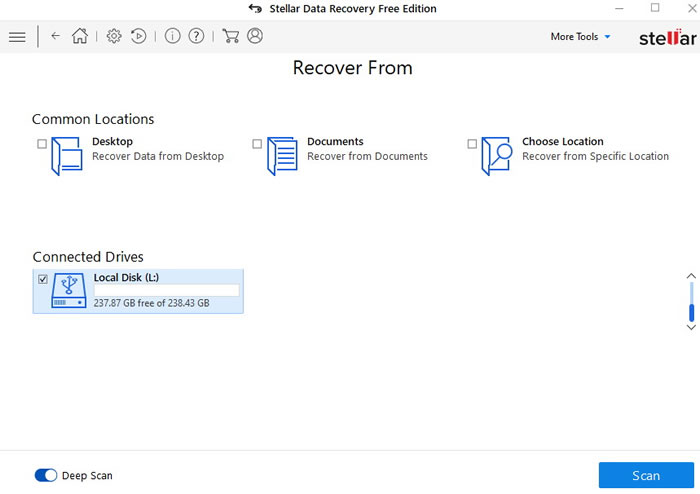Turn off the Deep Scan toggle

pyautogui.click(x=46, y=476)
